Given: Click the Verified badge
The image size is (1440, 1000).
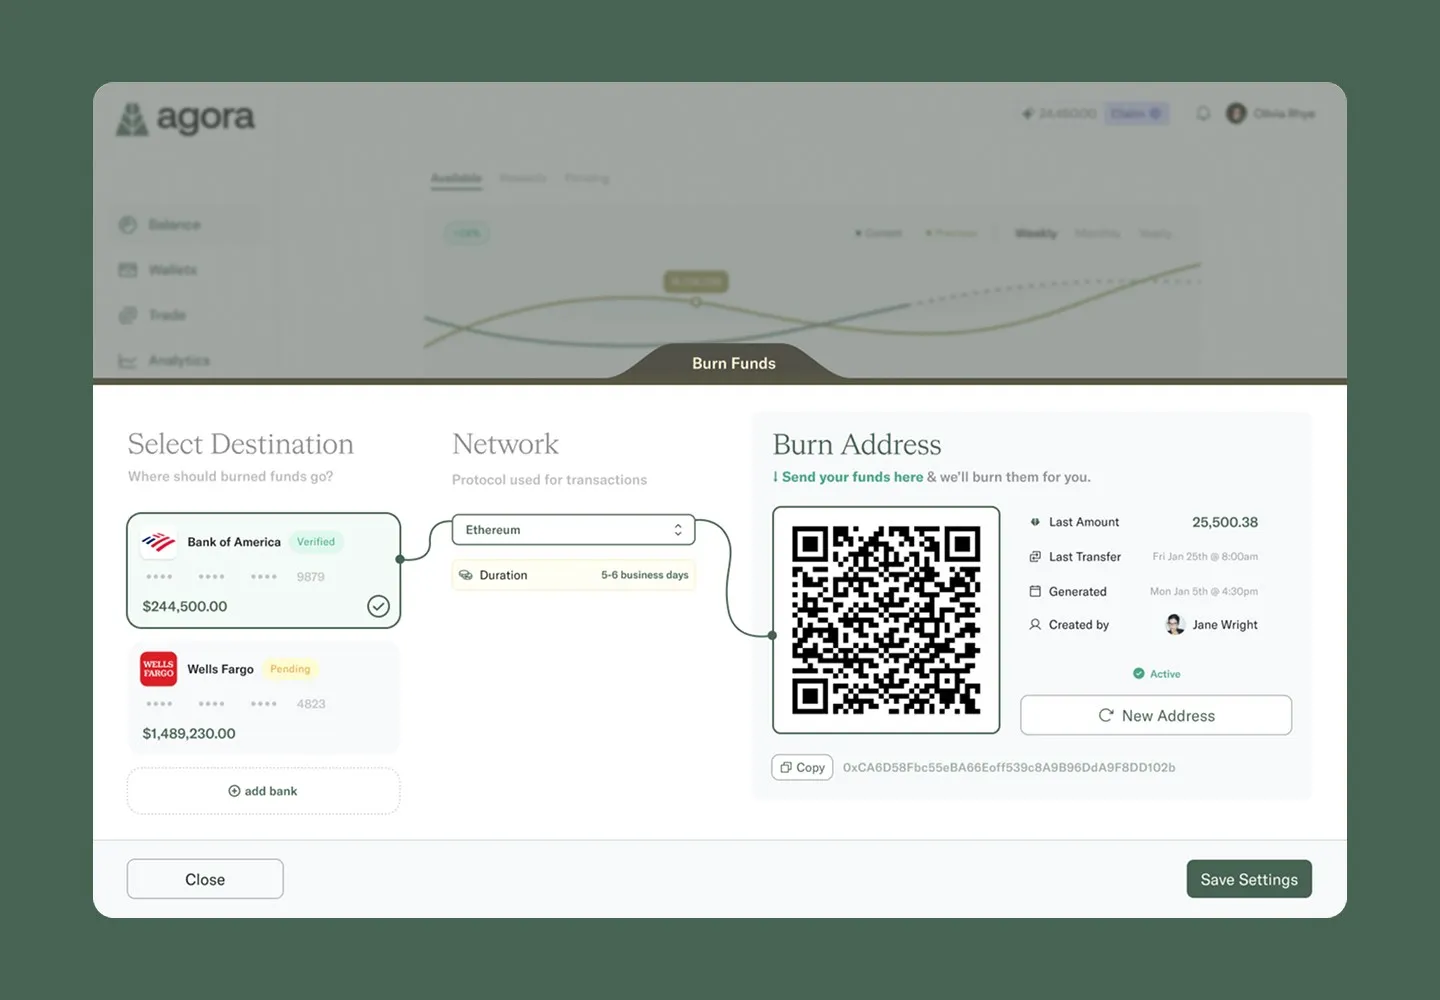Looking at the screenshot, I should [316, 542].
